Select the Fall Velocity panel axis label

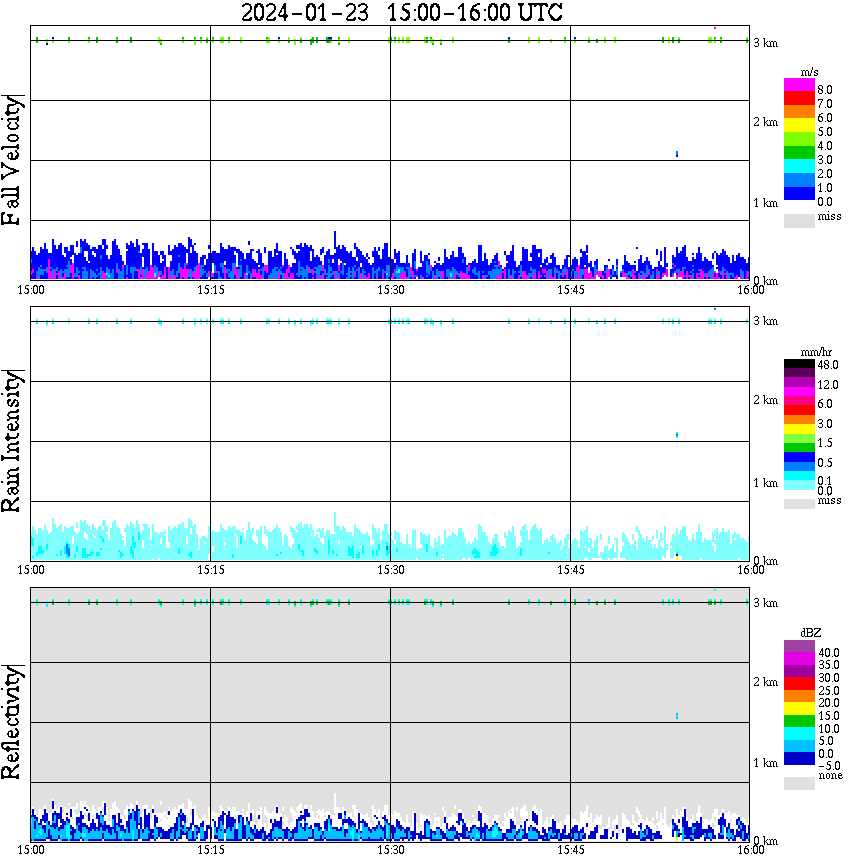pyautogui.click(x=12, y=159)
